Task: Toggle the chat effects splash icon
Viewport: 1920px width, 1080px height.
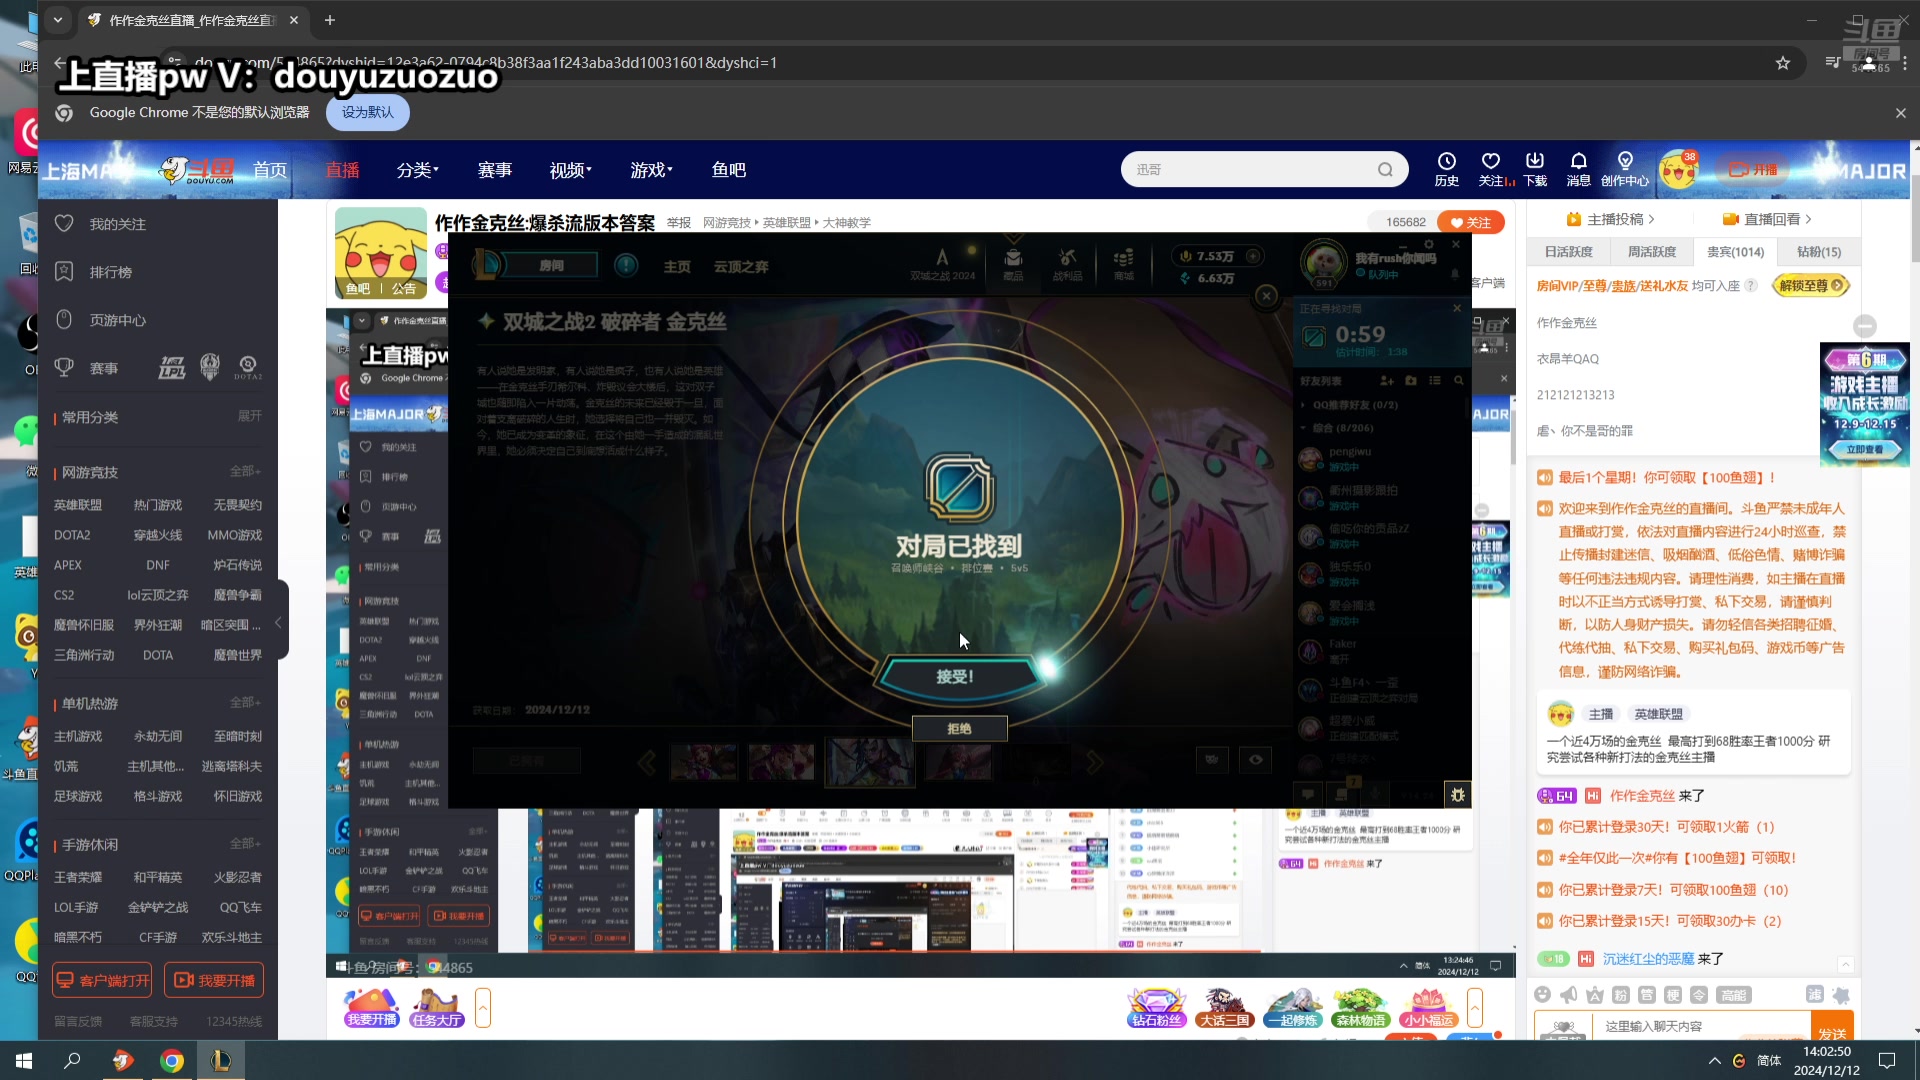Action: [x=1840, y=994]
